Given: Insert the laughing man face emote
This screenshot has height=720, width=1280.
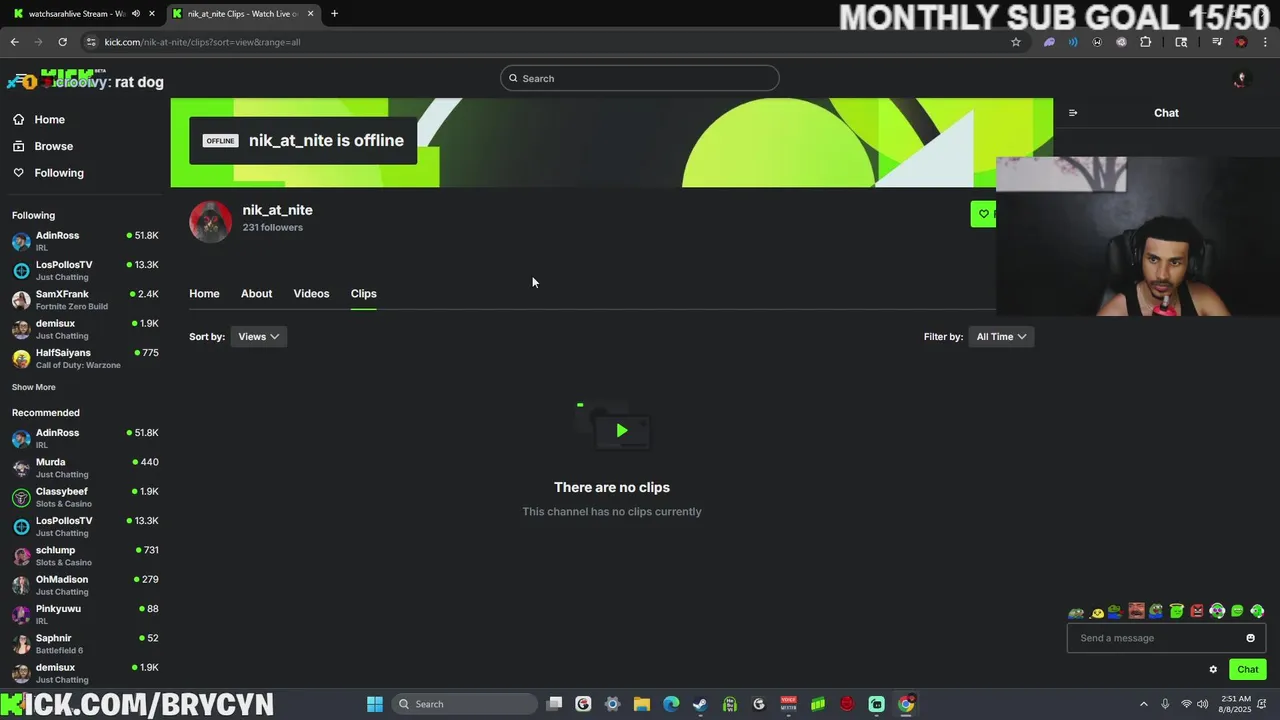Looking at the screenshot, I should click(1136, 611).
